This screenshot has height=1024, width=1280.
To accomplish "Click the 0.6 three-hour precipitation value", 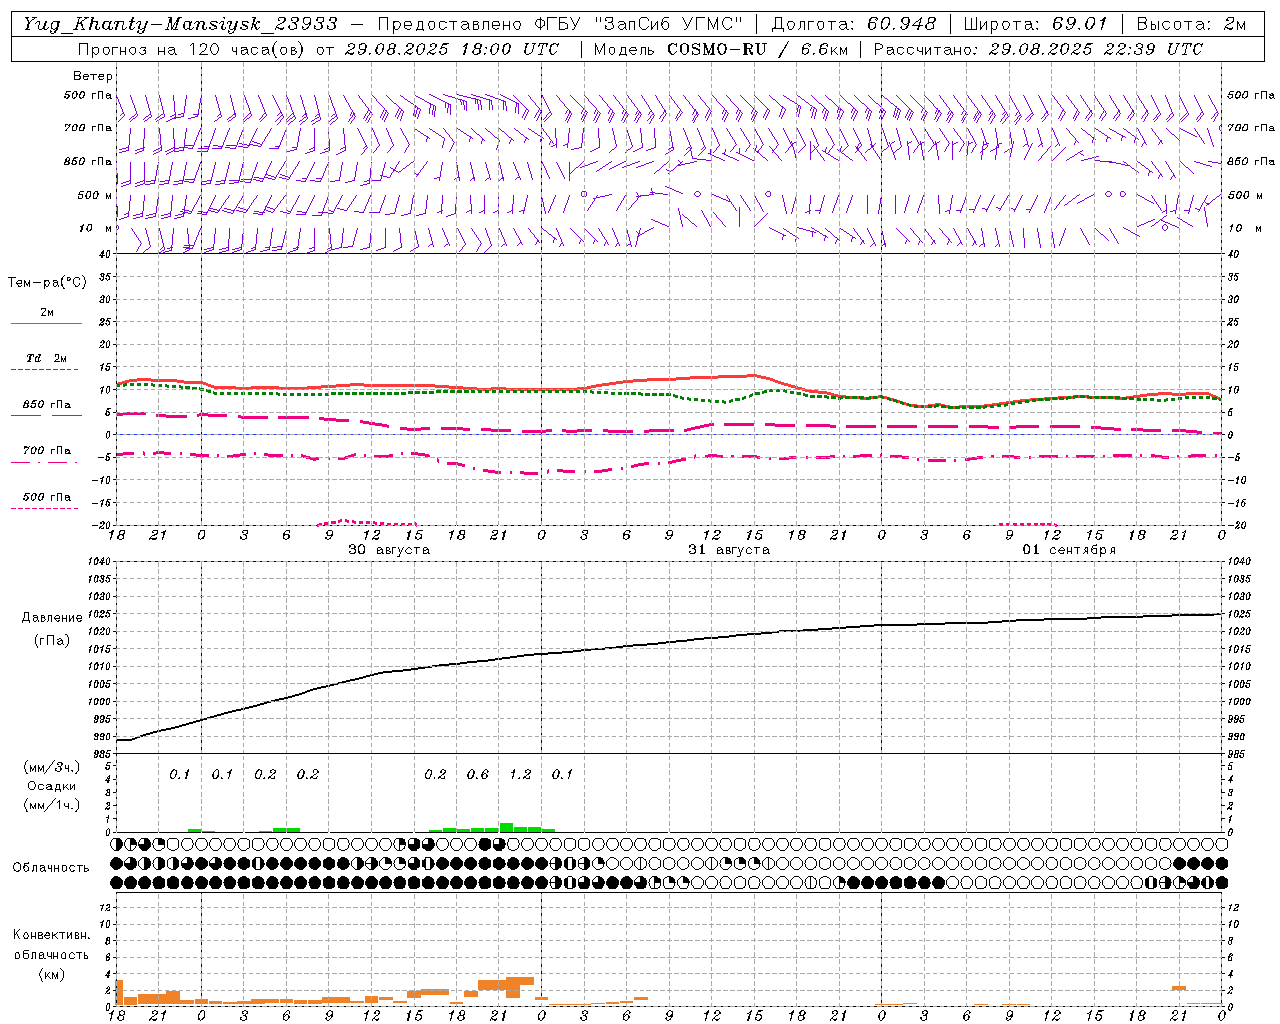I will coord(478,774).
